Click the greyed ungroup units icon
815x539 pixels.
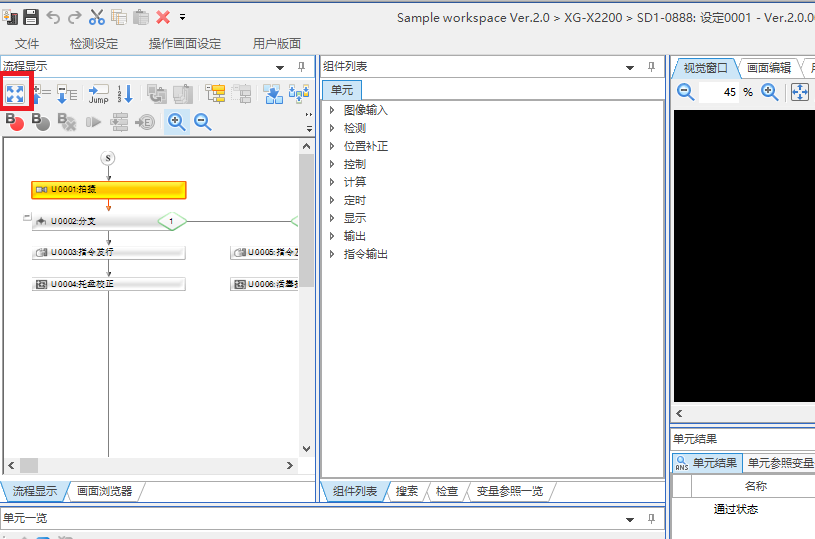241,94
